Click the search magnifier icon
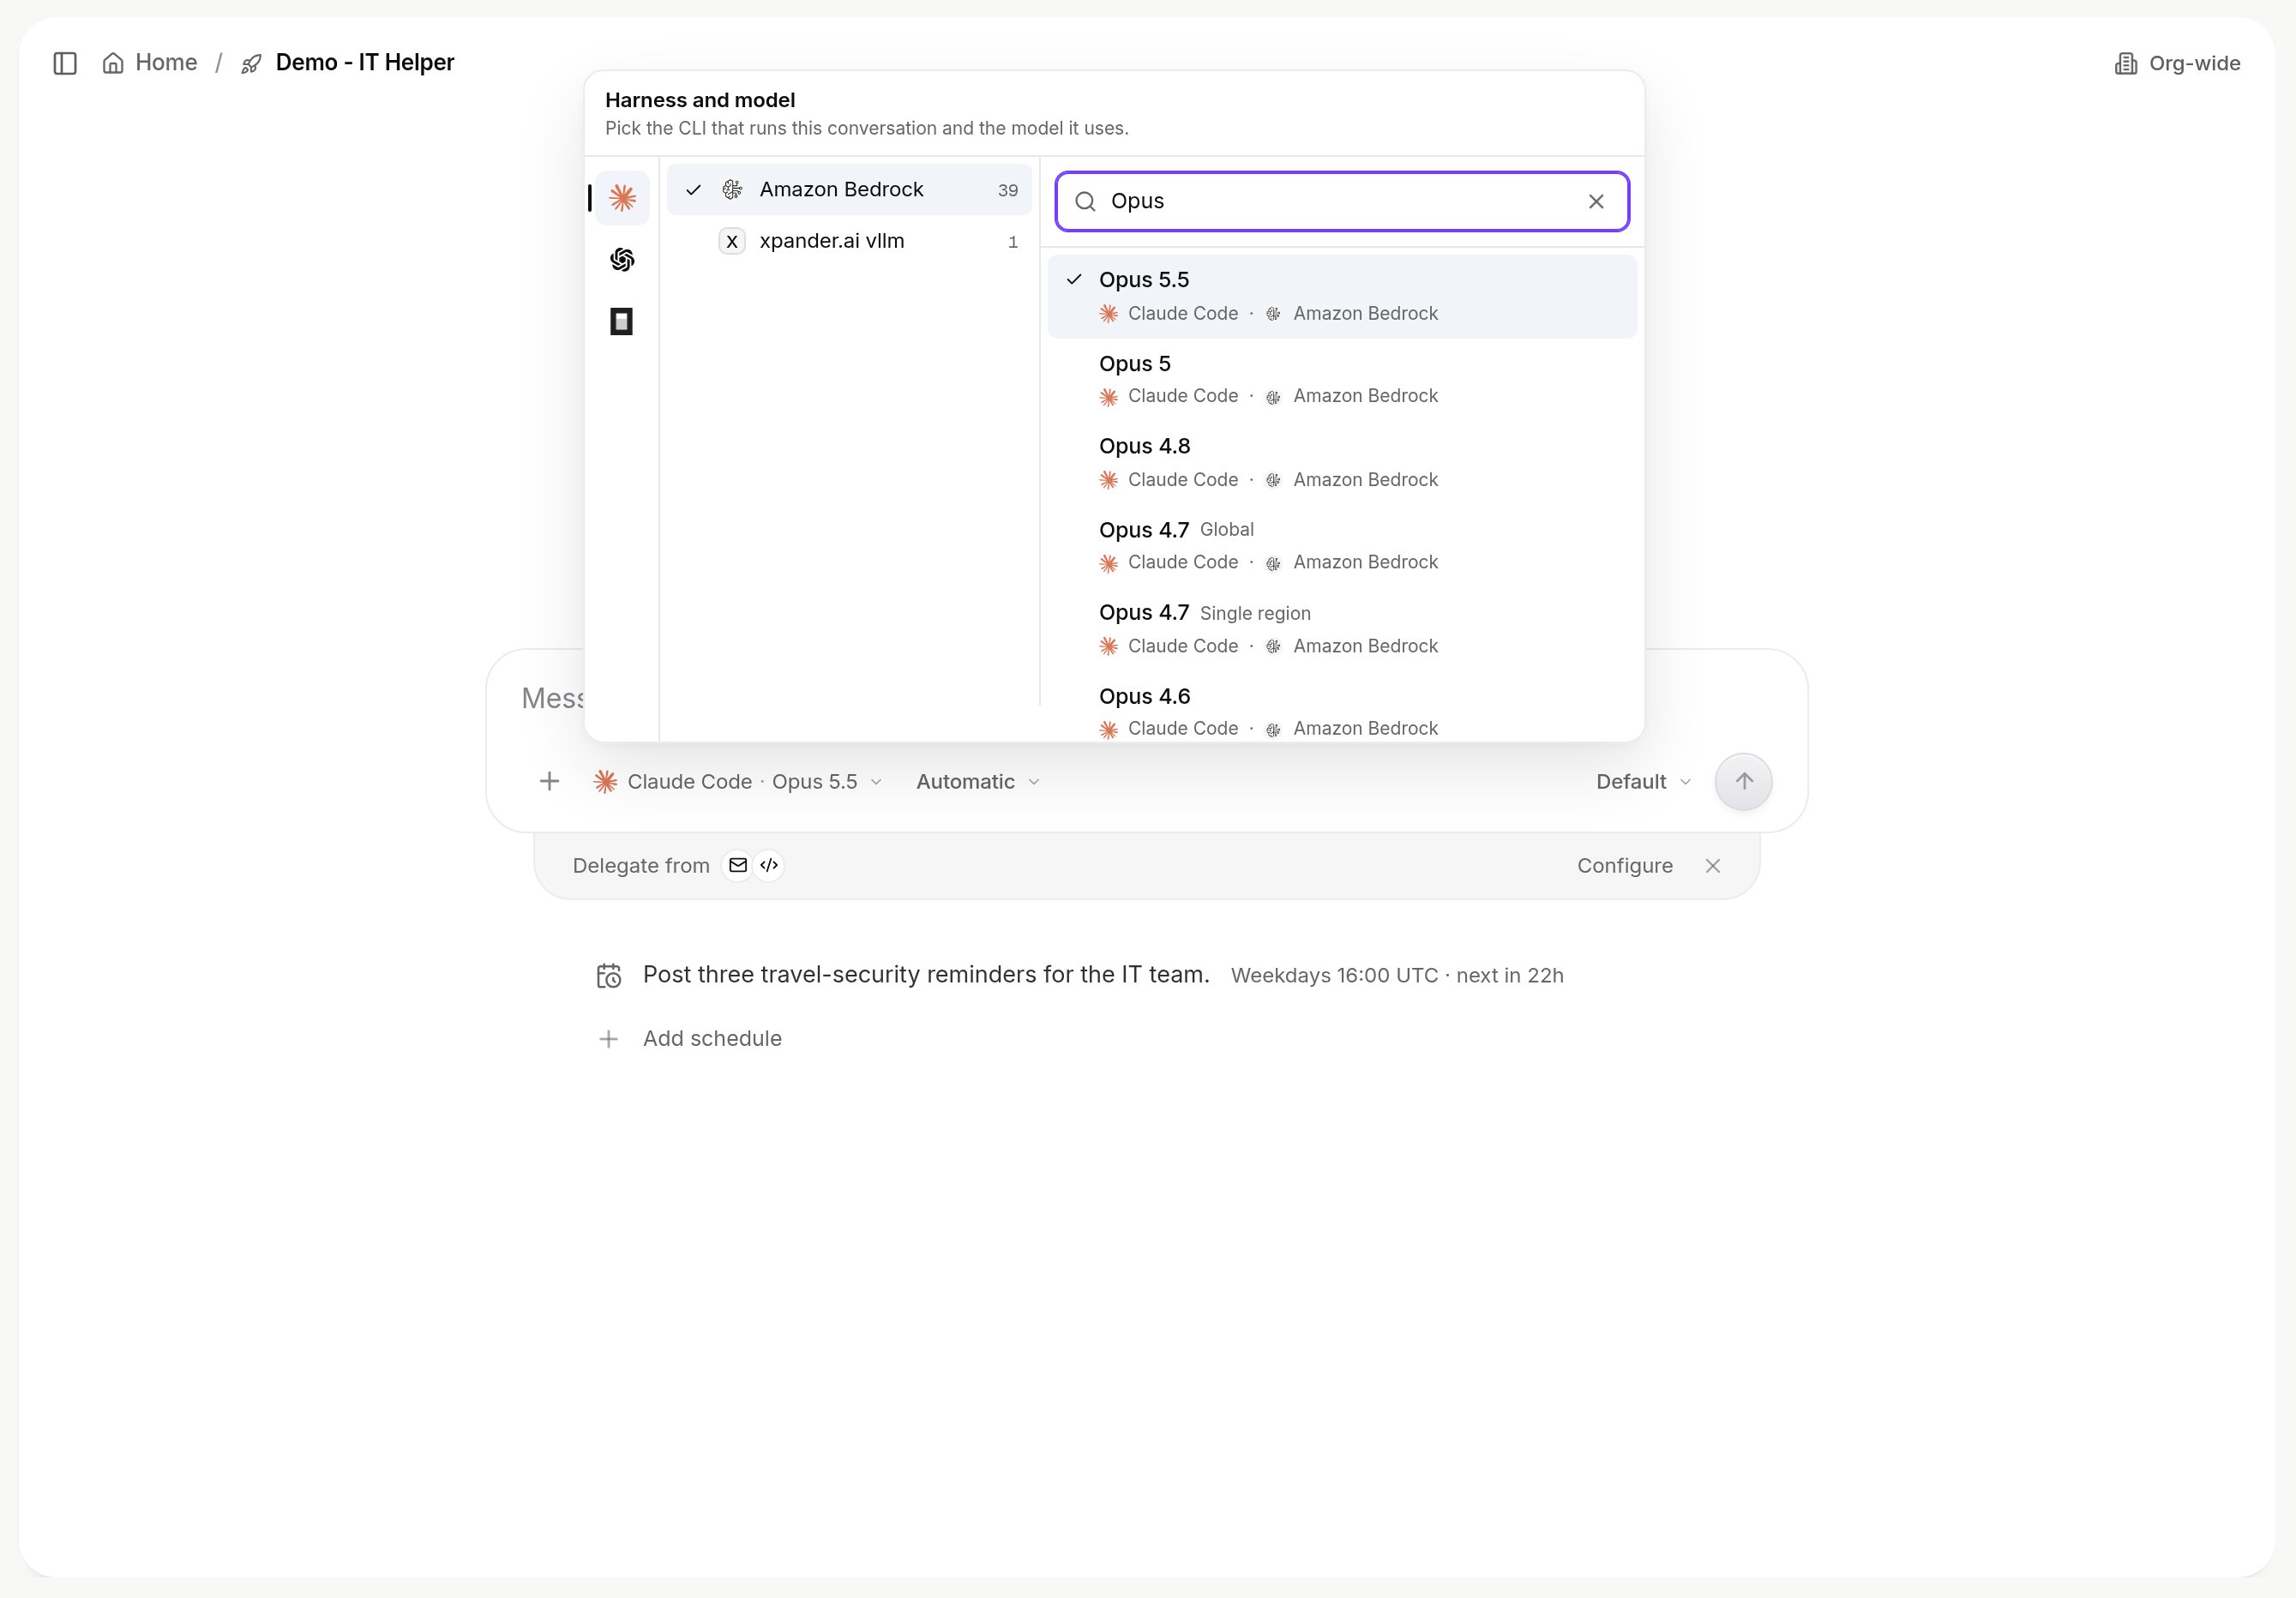The width and height of the screenshot is (2296, 1598). (x=1085, y=202)
